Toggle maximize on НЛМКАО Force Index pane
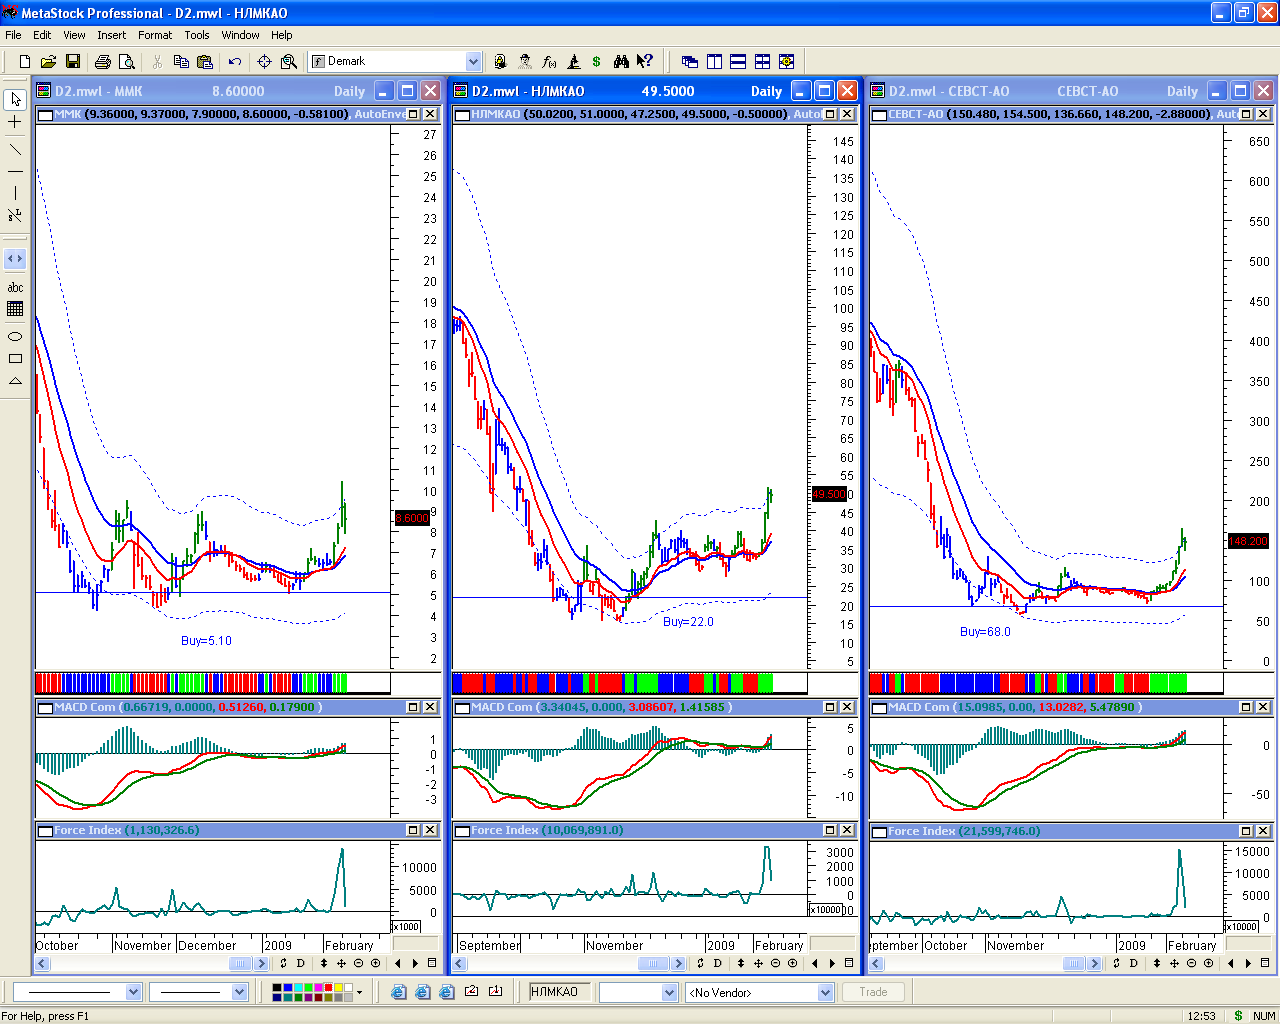This screenshot has width=1280, height=1024. [x=830, y=831]
